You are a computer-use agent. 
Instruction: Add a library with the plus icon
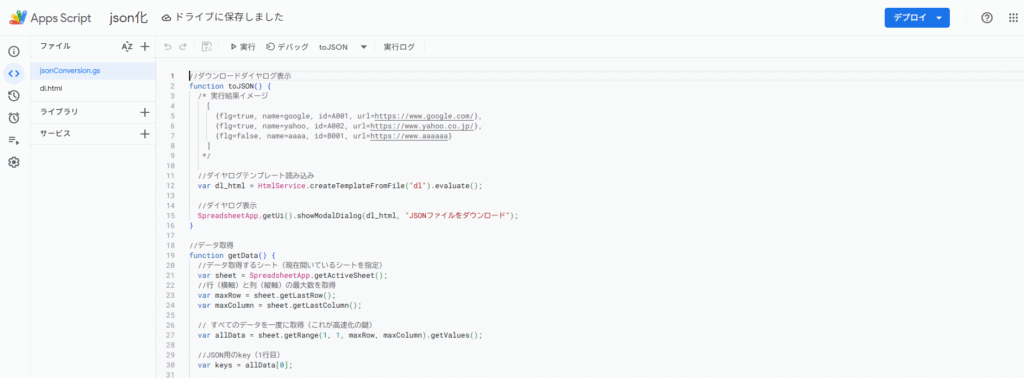(x=145, y=112)
